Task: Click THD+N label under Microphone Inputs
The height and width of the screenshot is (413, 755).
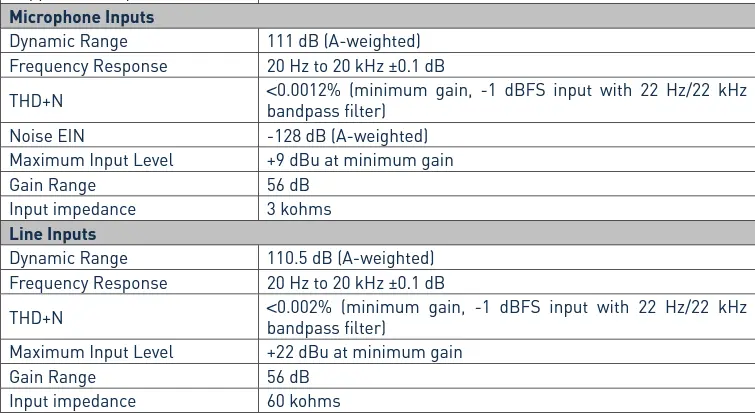Action: point(35,100)
